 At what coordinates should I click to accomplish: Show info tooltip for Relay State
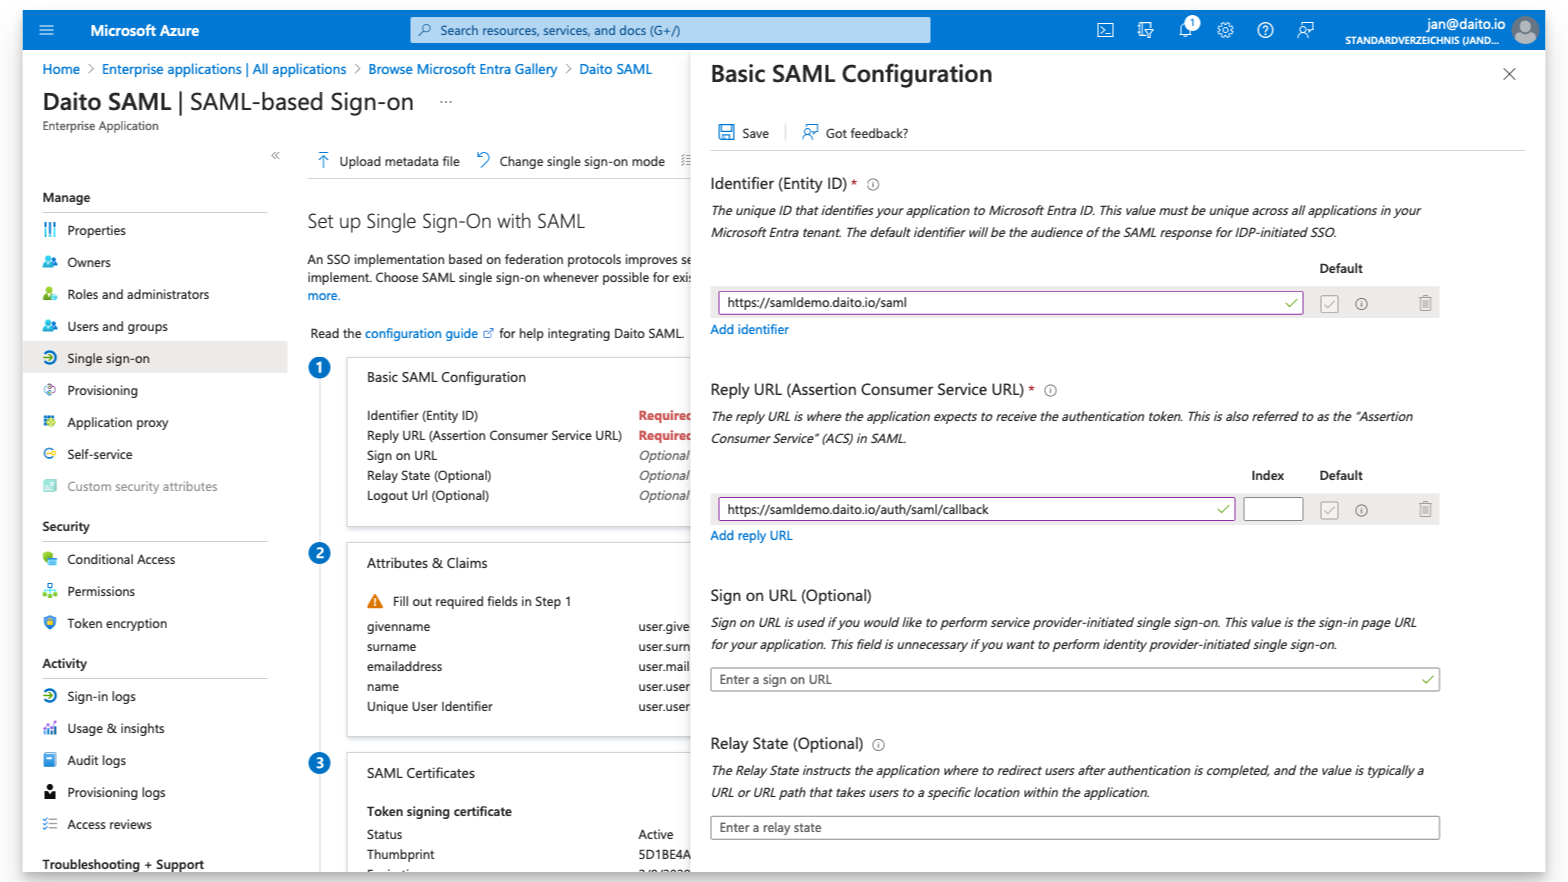[x=878, y=745]
